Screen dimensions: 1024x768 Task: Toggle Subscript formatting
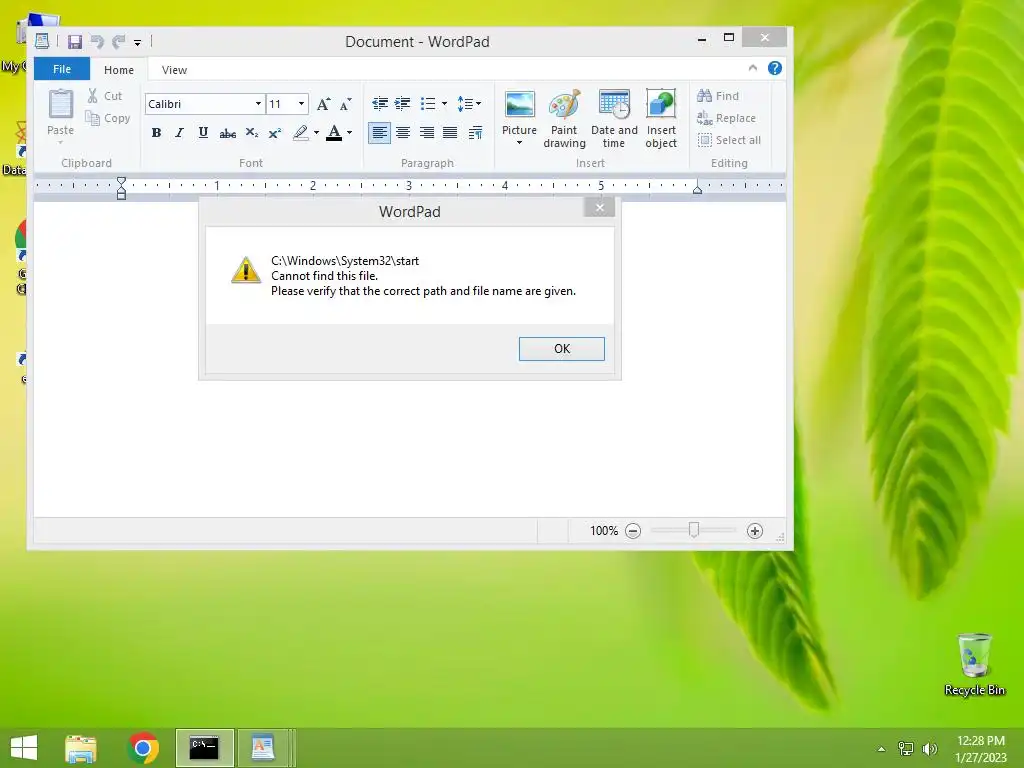click(251, 133)
